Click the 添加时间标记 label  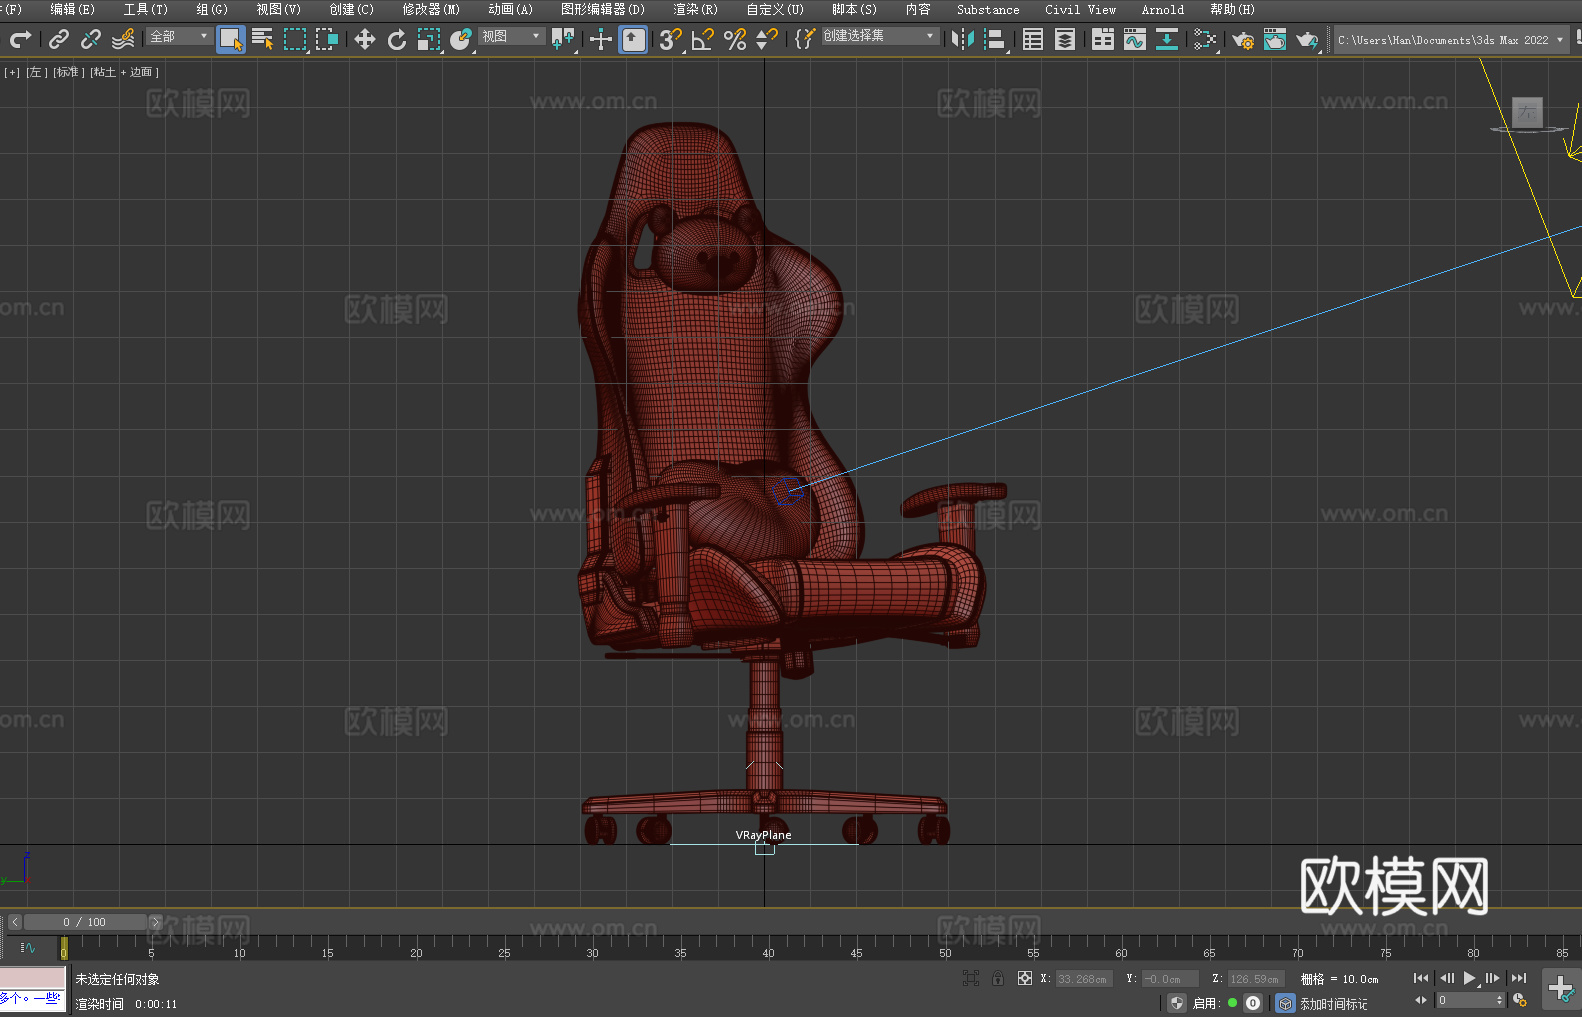(1334, 1004)
